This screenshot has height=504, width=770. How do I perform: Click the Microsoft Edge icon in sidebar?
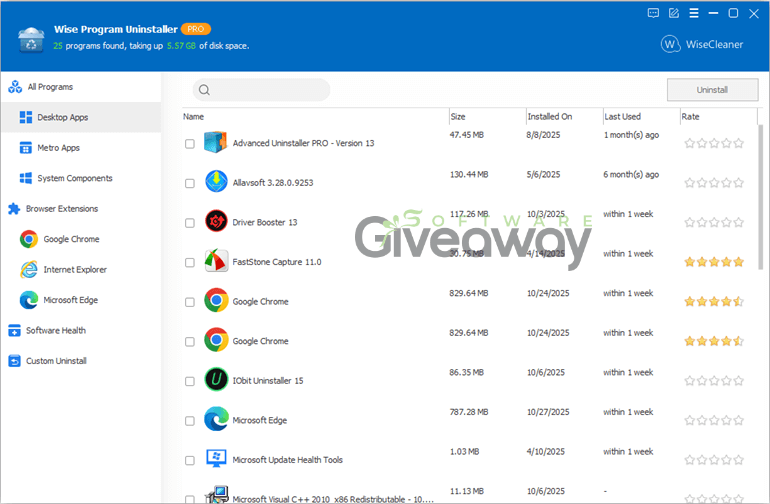pyautogui.click(x=29, y=300)
